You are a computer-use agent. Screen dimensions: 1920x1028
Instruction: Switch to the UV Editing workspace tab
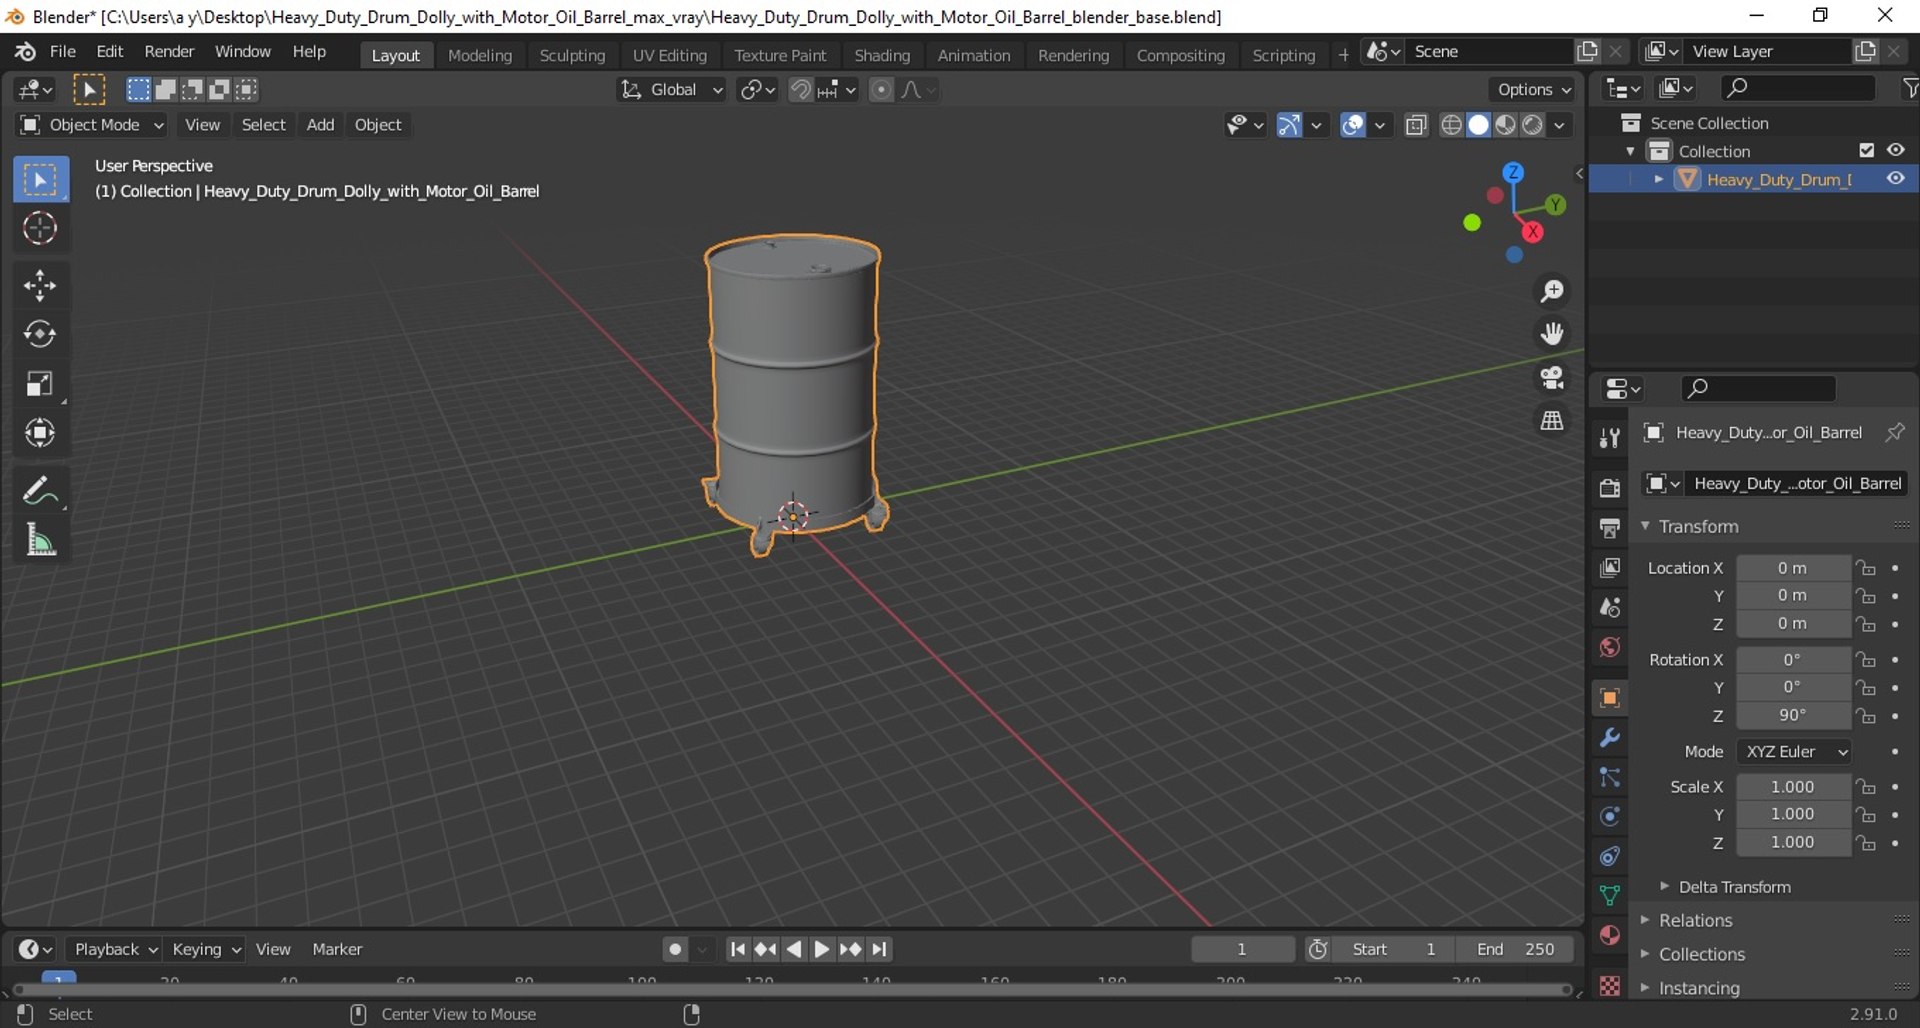669,55
